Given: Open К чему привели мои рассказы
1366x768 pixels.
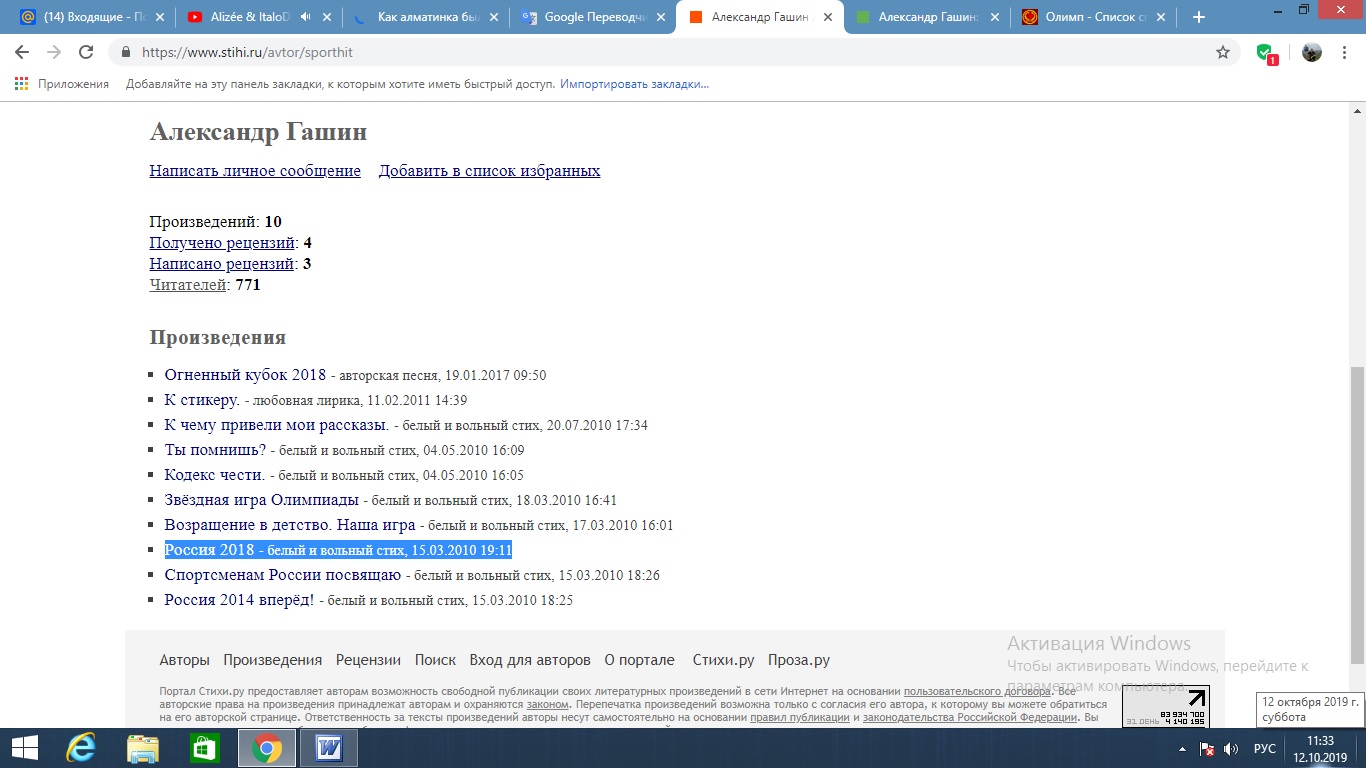Looking at the screenshot, I should point(277,425).
